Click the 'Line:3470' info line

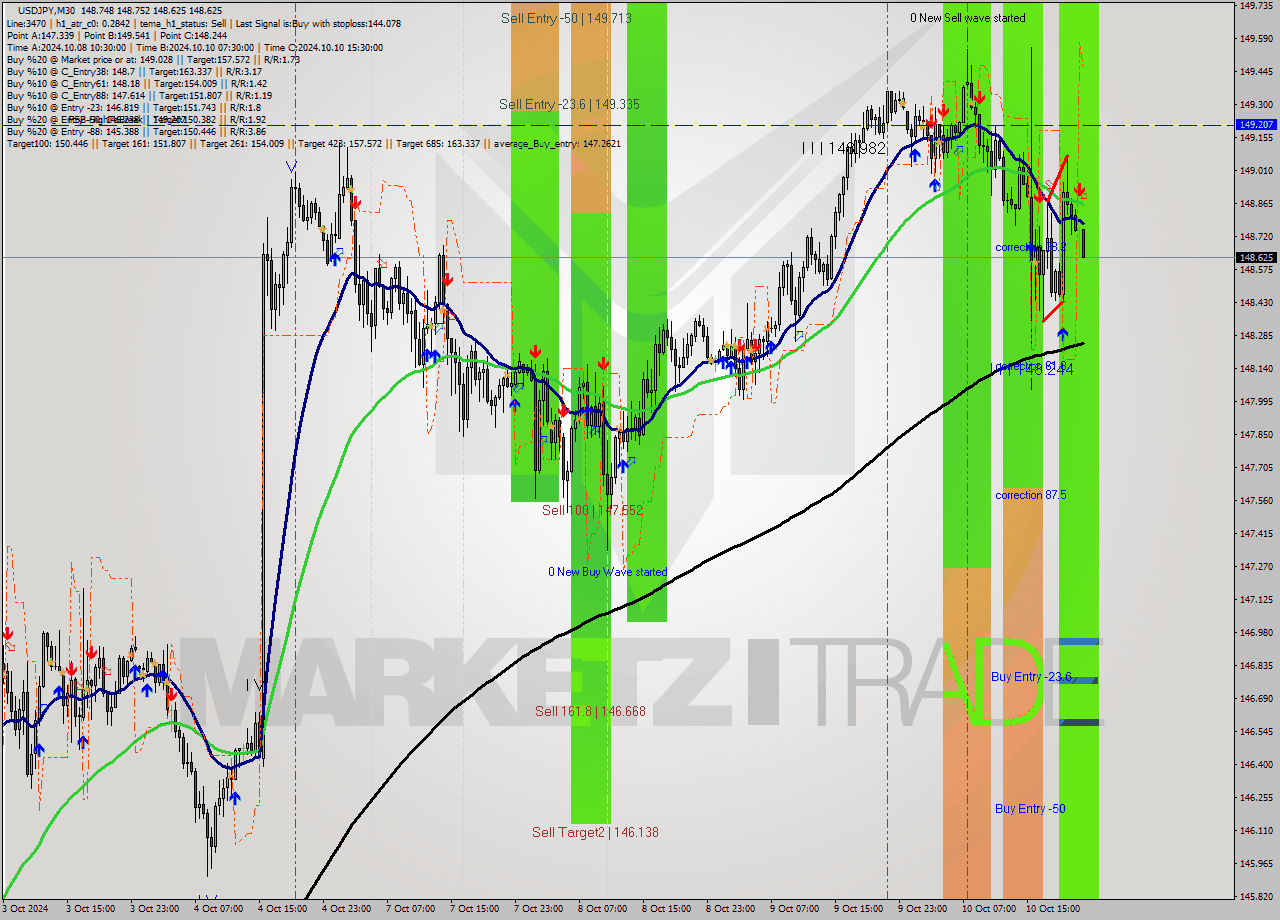point(204,23)
